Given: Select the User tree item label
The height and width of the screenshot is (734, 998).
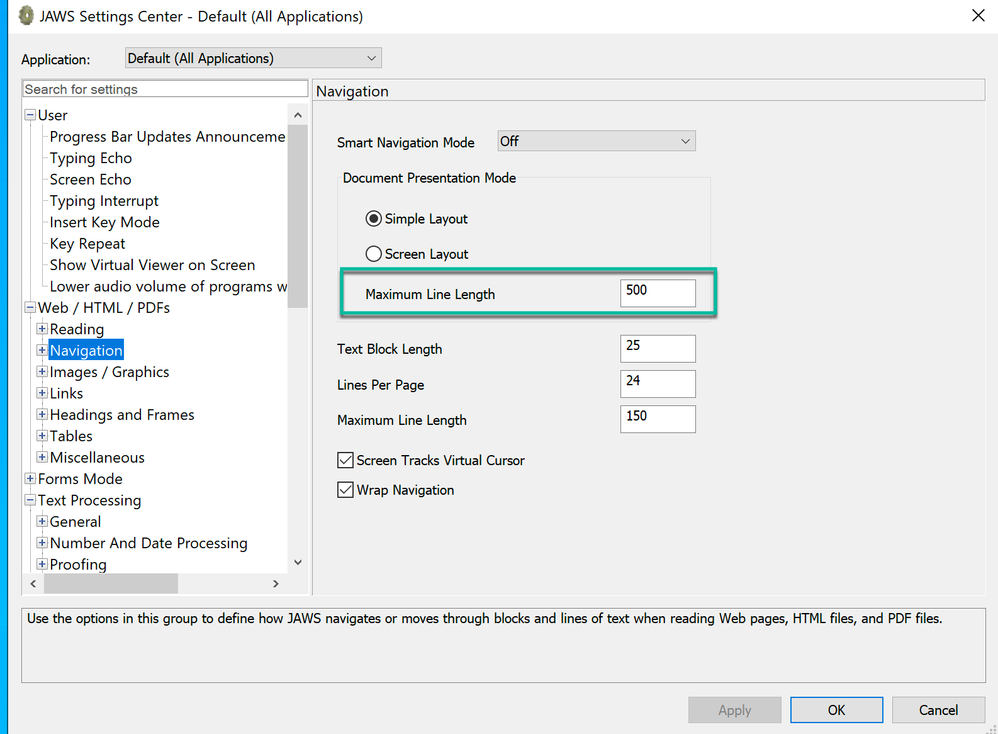Looking at the screenshot, I should point(52,115).
